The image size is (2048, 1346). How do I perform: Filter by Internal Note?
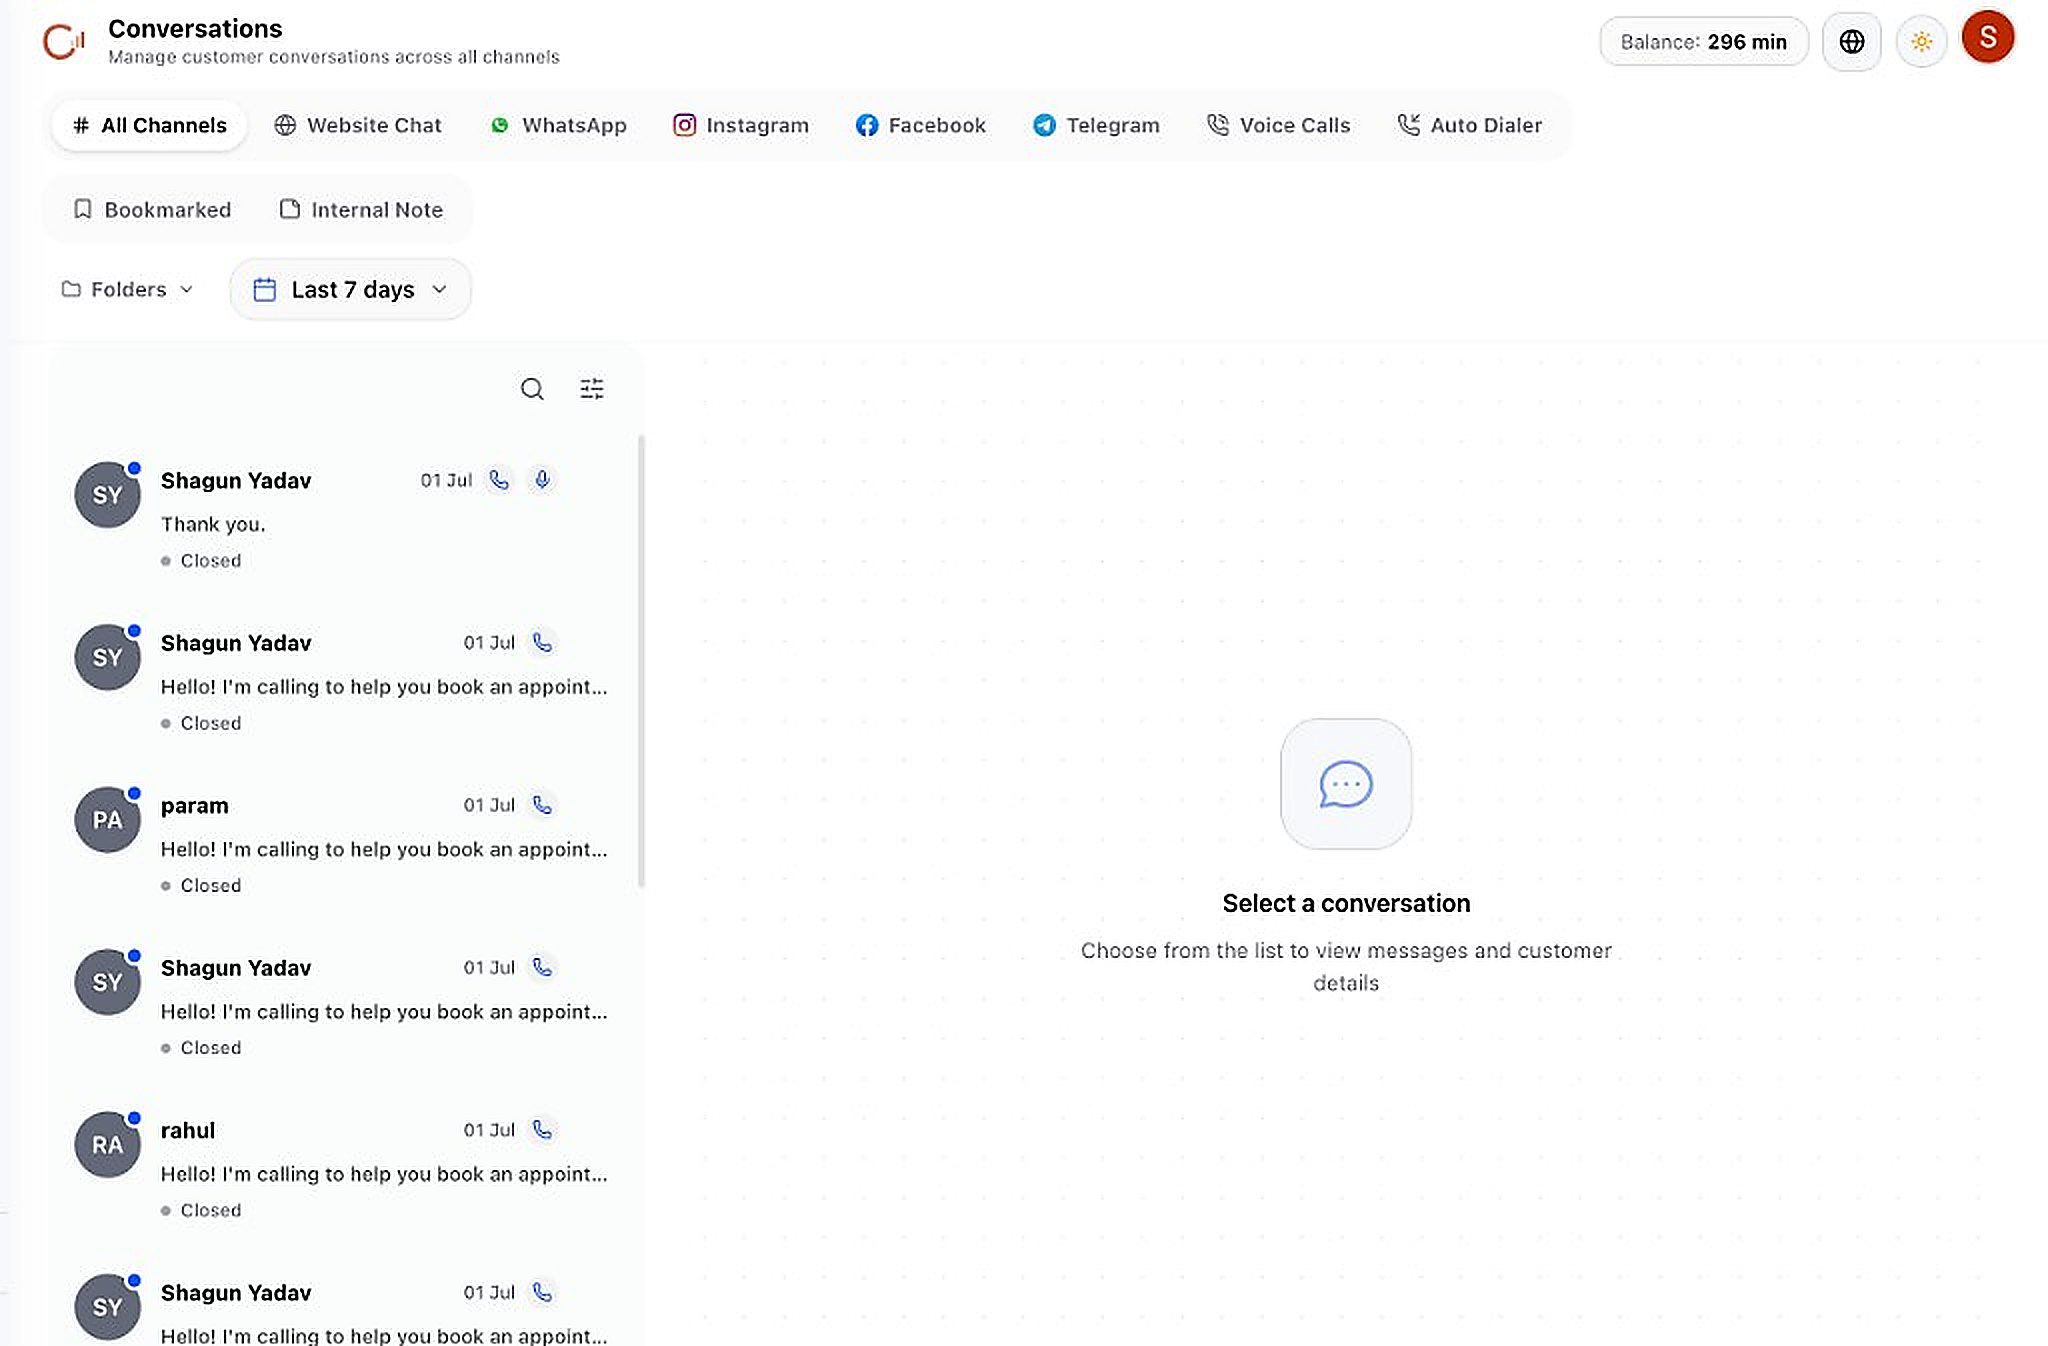click(361, 210)
